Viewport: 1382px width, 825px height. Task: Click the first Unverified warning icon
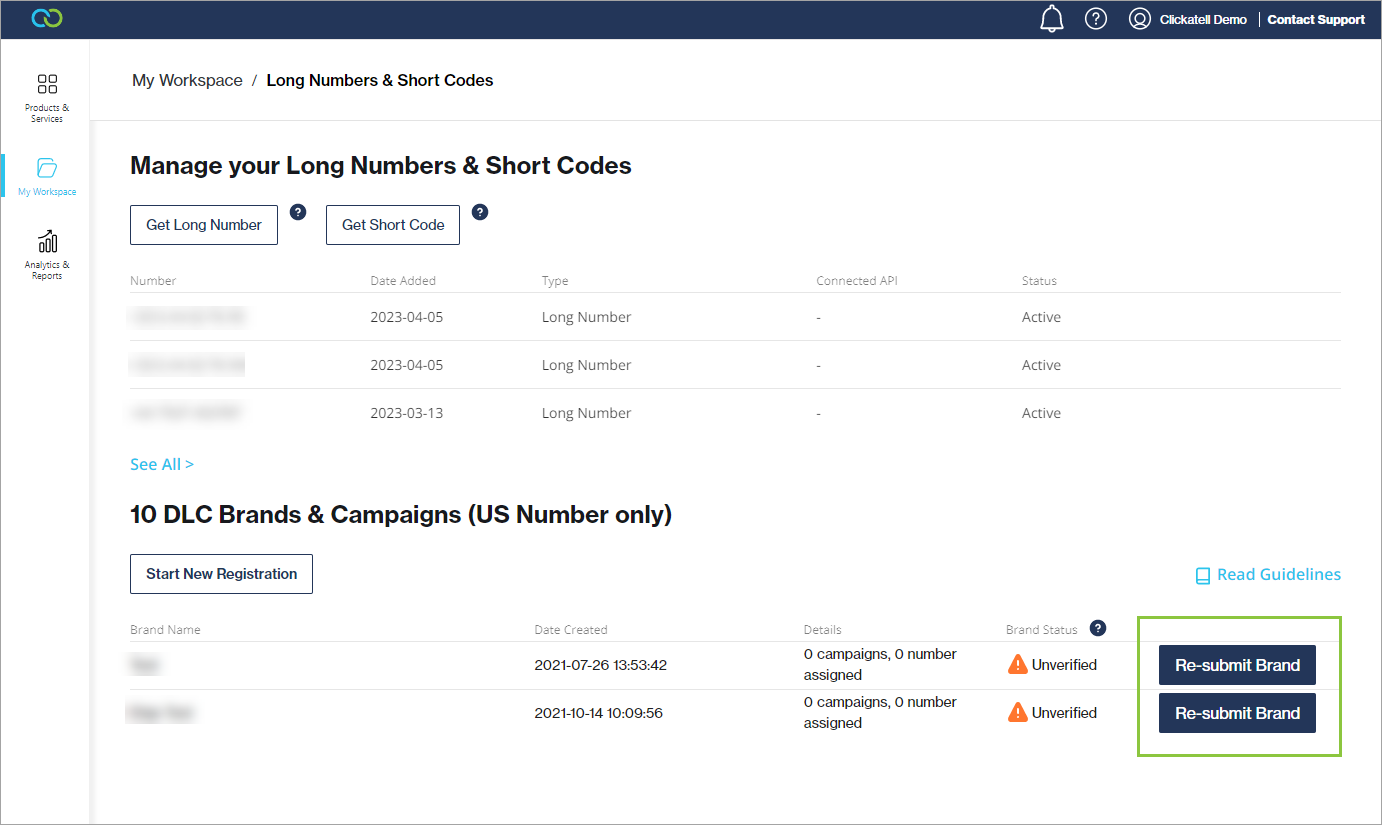tap(1017, 665)
